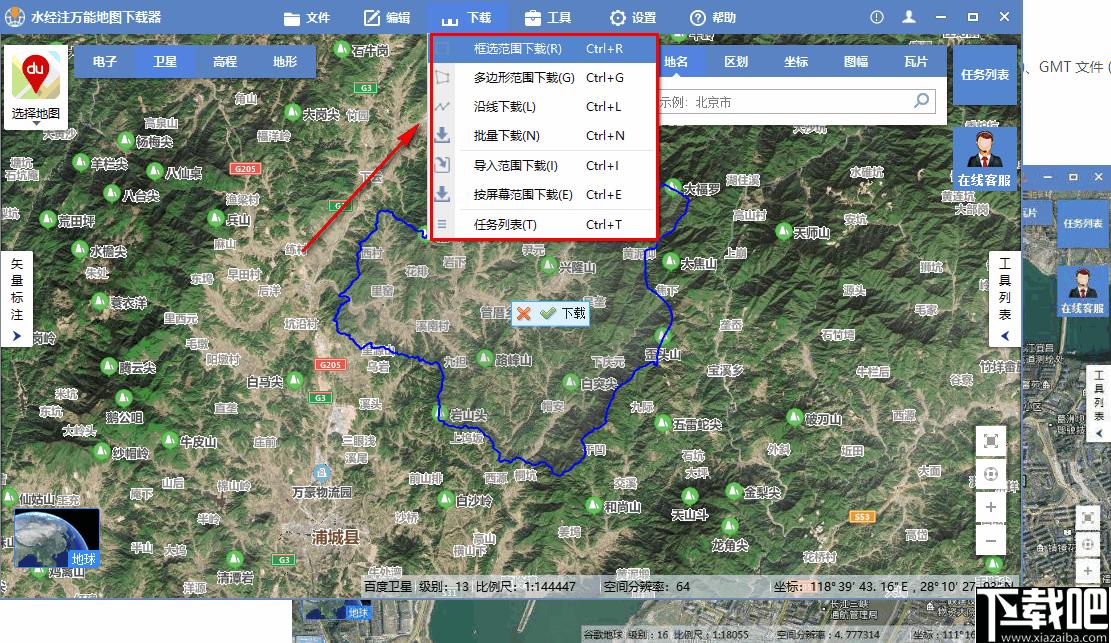Click the along-line download icon
The width and height of the screenshot is (1111, 643).
(442, 106)
